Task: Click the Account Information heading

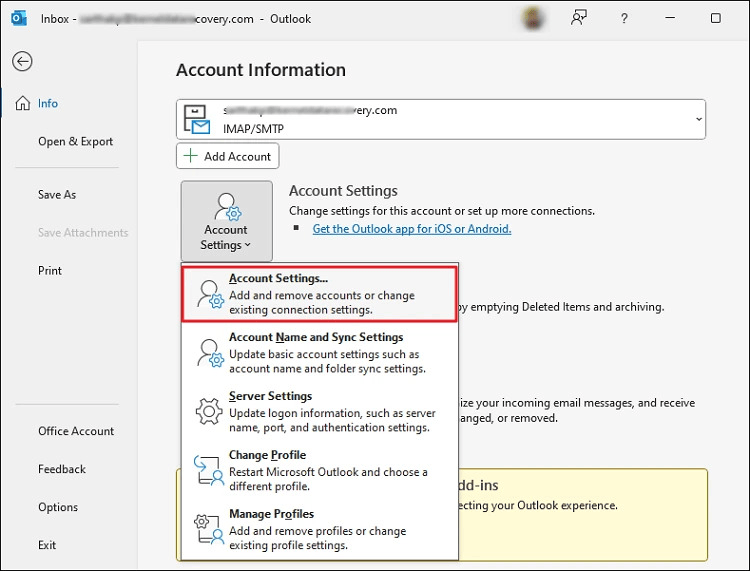Action: click(261, 70)
